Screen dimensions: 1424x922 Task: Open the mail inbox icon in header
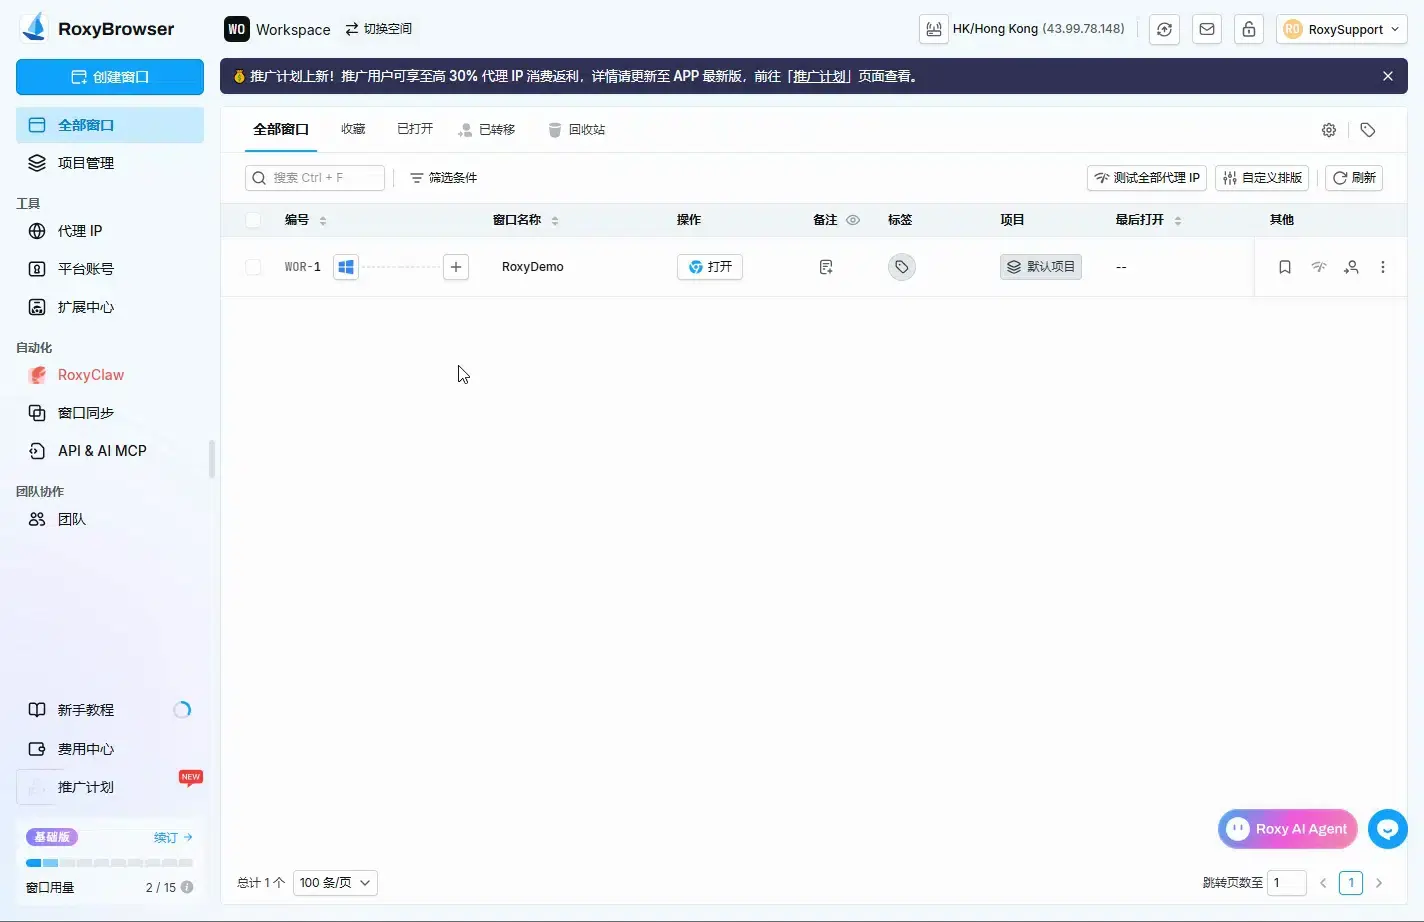1207,29
